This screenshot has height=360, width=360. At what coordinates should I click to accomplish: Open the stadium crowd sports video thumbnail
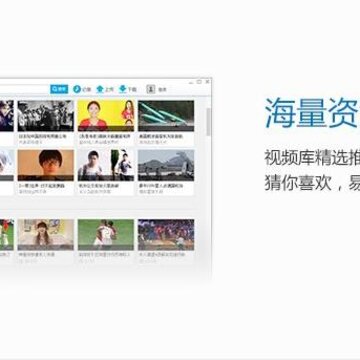click(x=166, y=235)
